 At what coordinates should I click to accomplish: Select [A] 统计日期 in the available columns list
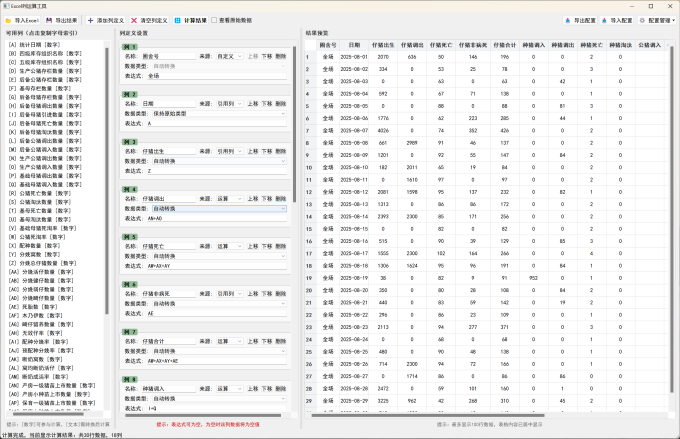click(33, 45)
